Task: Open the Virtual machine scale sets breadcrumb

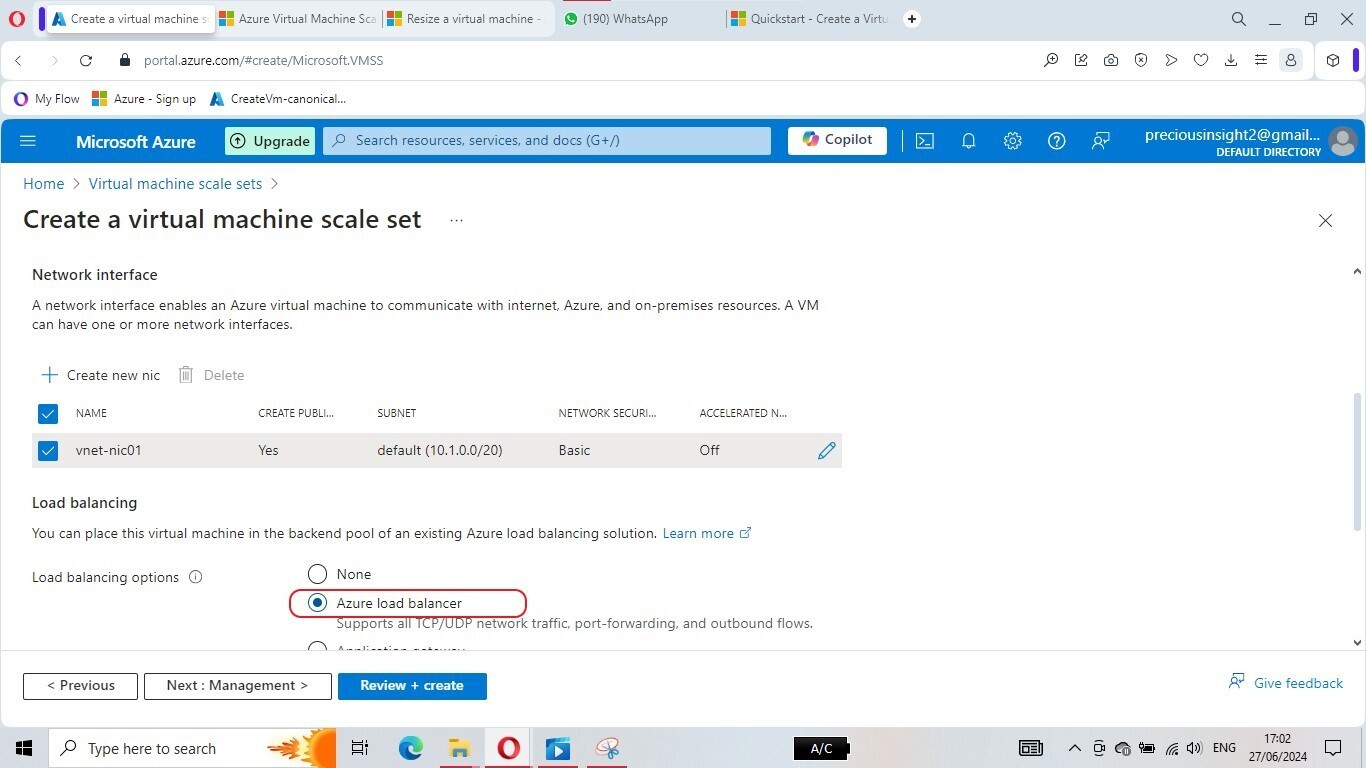Action: pyautogui.click(x=175, y=184)
